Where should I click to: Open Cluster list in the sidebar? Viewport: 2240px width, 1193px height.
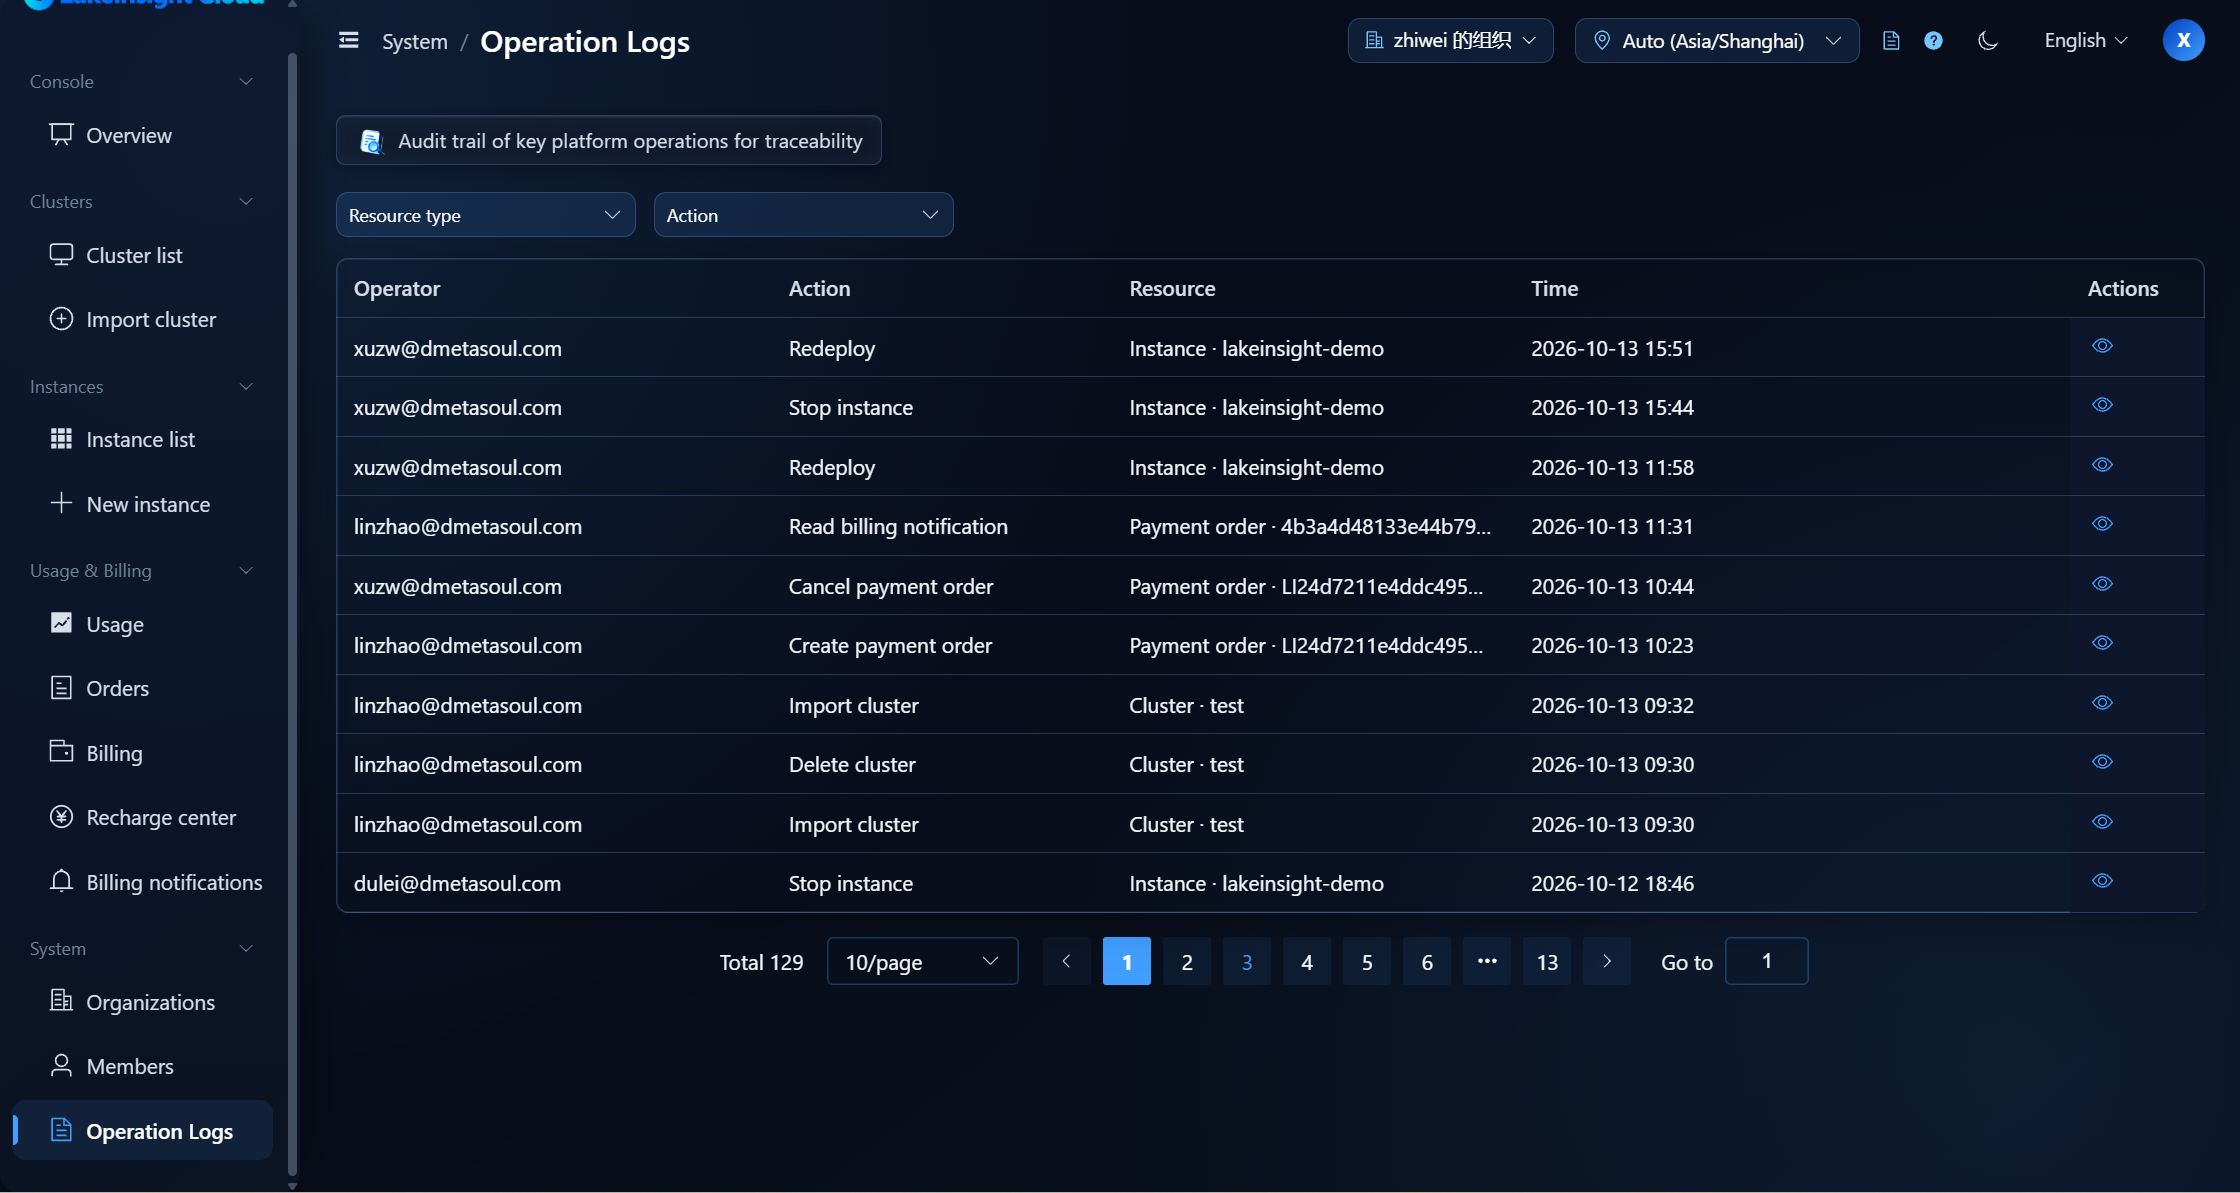coord(142,255)
